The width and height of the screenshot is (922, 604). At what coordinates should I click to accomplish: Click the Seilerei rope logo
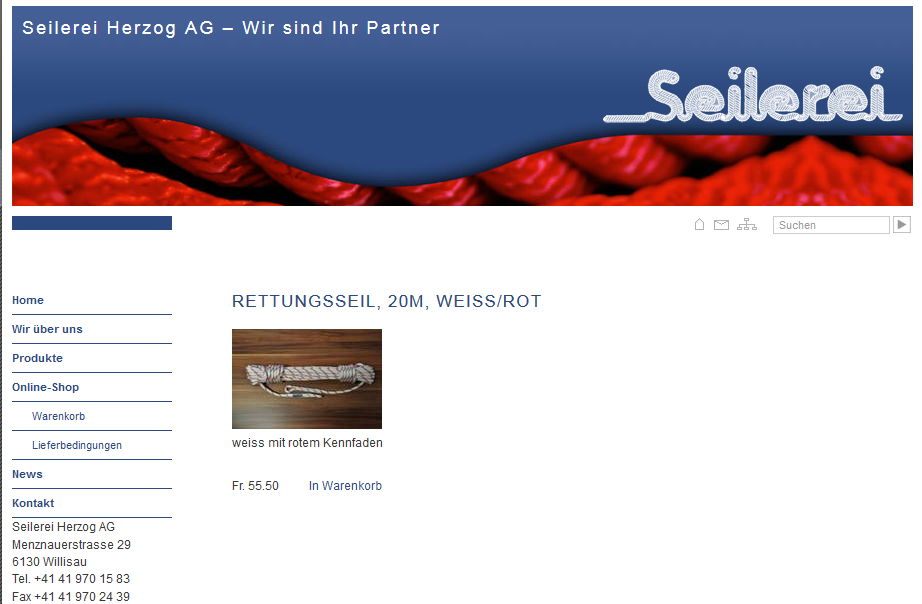click(753, 95)
